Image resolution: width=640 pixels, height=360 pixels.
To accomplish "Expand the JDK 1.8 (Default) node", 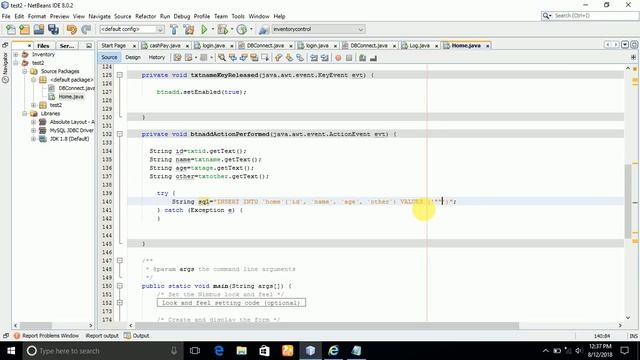I will click(33, 139).
